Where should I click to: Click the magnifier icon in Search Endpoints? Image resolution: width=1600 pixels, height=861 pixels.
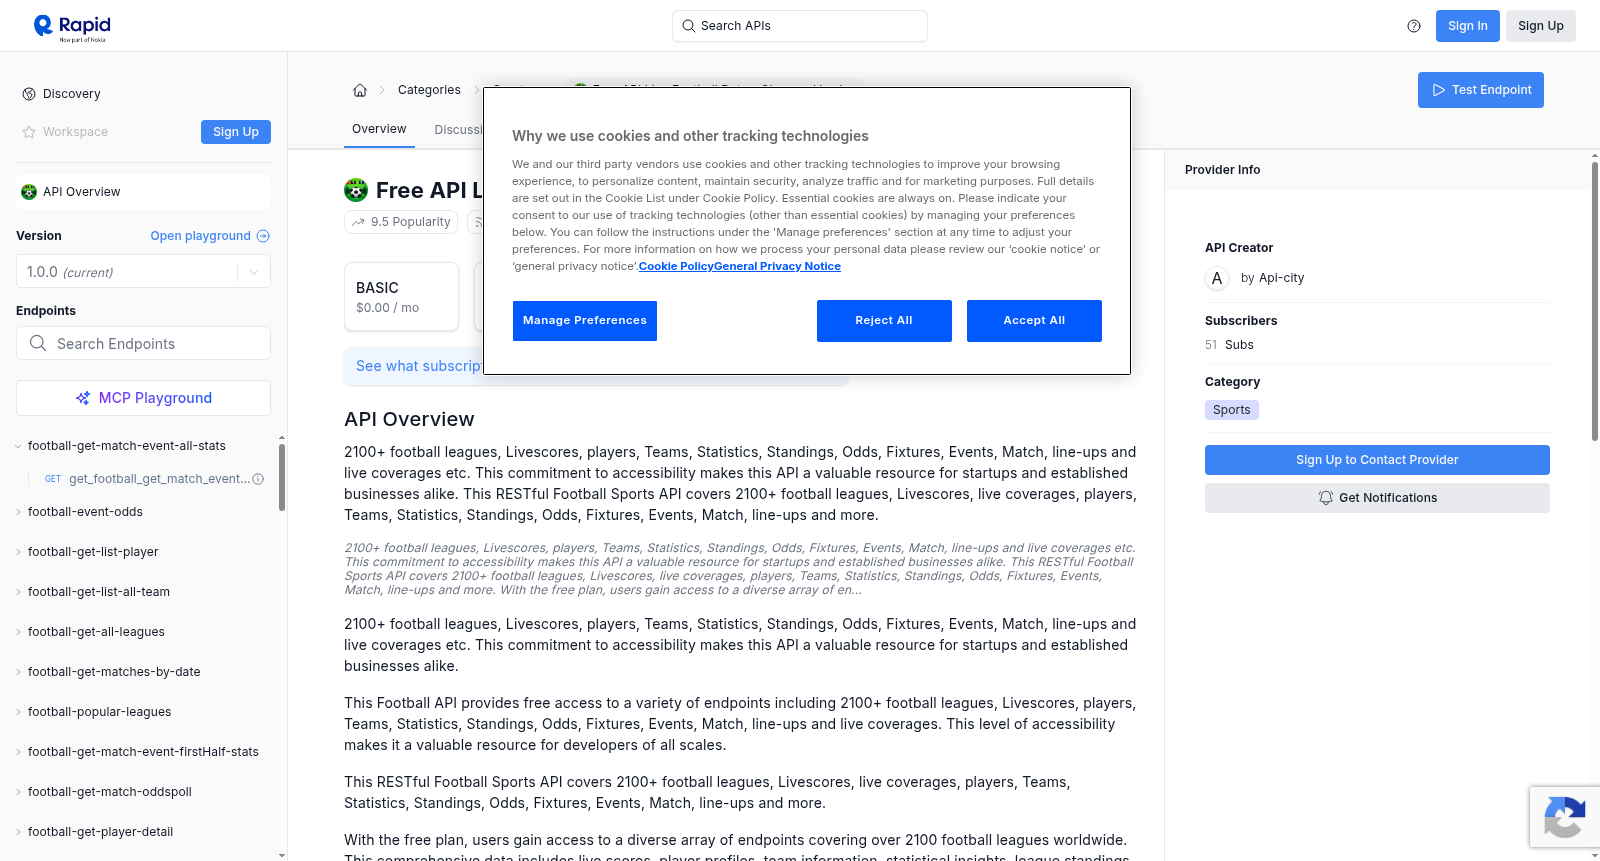pyautogui.click(x=38, y=343)
